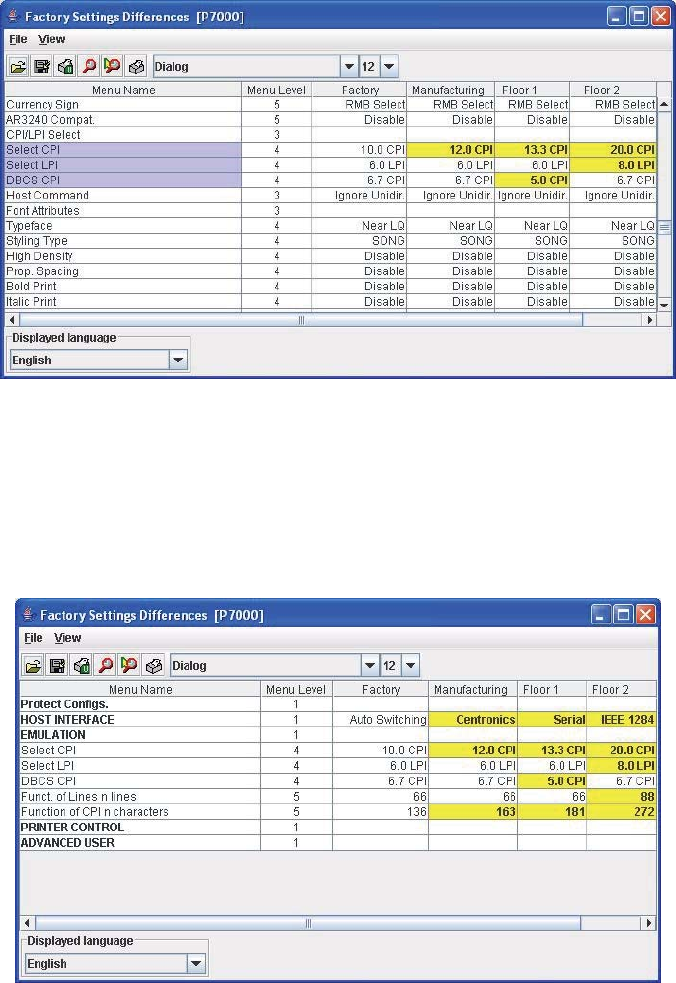The height and width of the screenshot is (983, 676).
Task: Open the English language dropdown in top window
Action: click(x=178, y=360)
